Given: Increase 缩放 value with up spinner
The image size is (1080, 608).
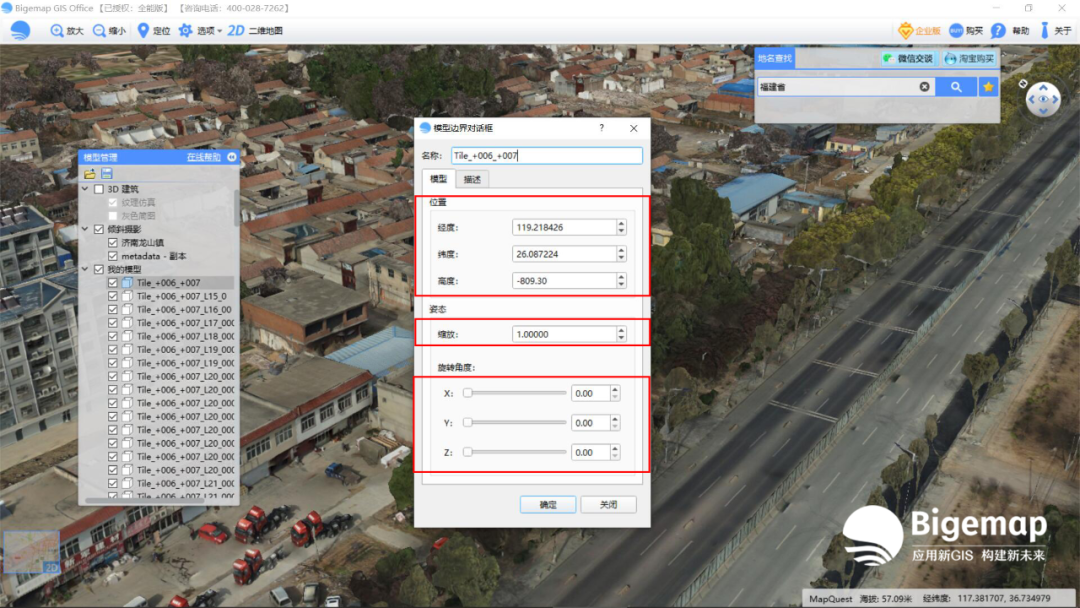Looking at the screenshot, I should [x=621, y=330].
